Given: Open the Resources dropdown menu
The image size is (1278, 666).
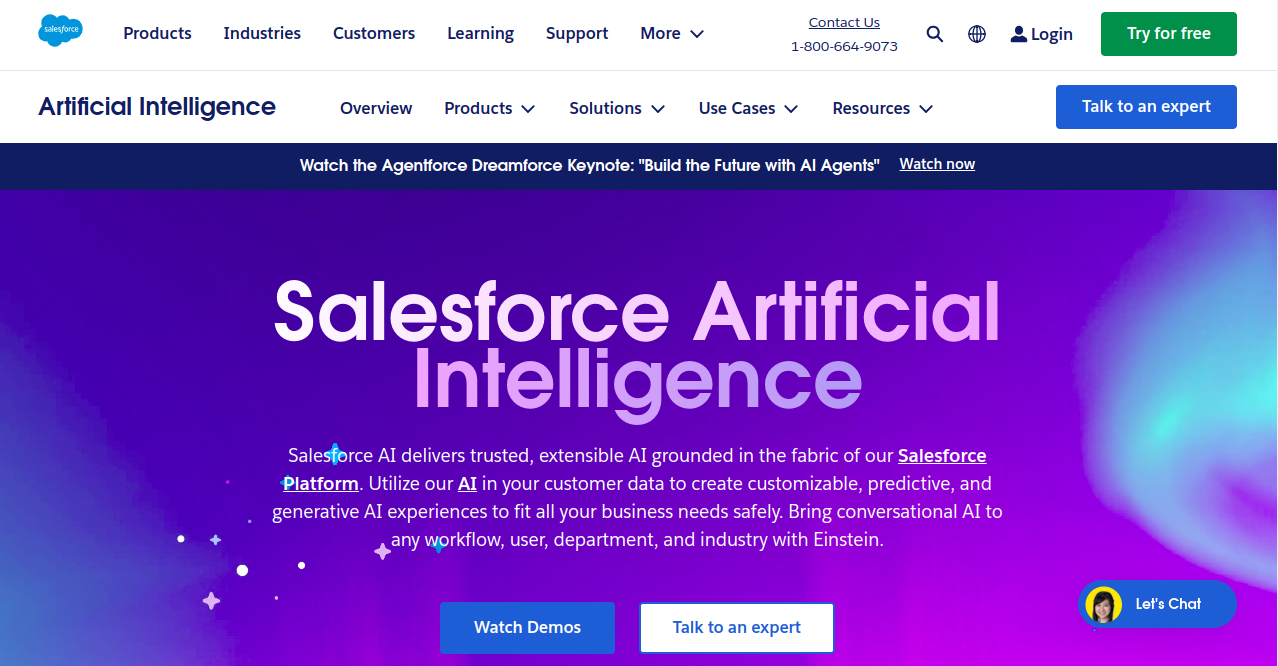Looking at the screenshot, I should (882, 108).
